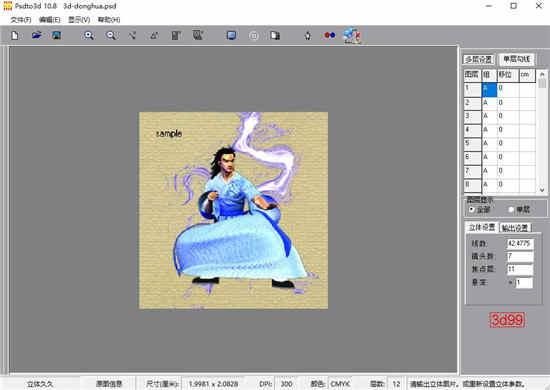Image resolution: width=550 pixels, height=390 pixels.
Task: Select layer row header 2
Action: click(x=472, y=103)
